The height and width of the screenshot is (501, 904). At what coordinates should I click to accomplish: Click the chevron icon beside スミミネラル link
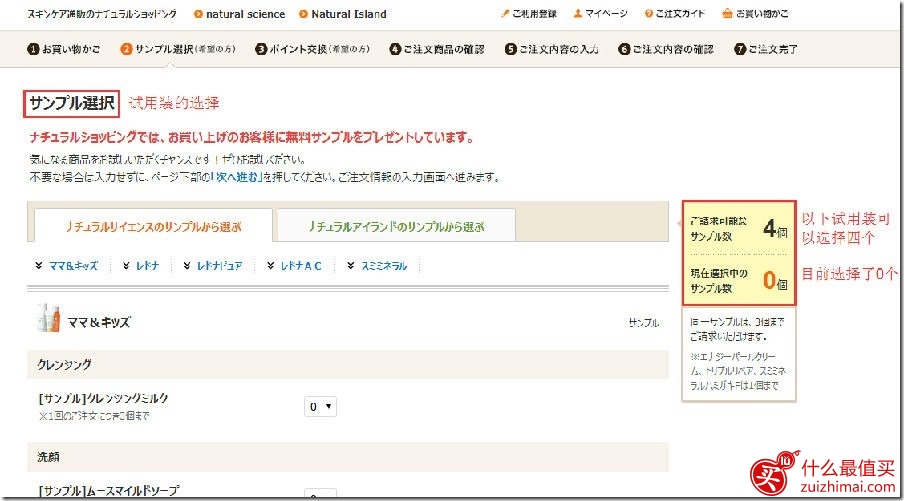[351, 265]
